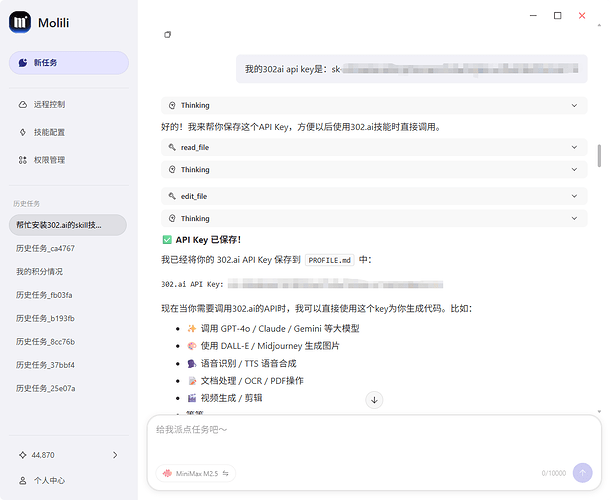
Task: Open the 44,870 points balance entry
Action: pos(69,455)
